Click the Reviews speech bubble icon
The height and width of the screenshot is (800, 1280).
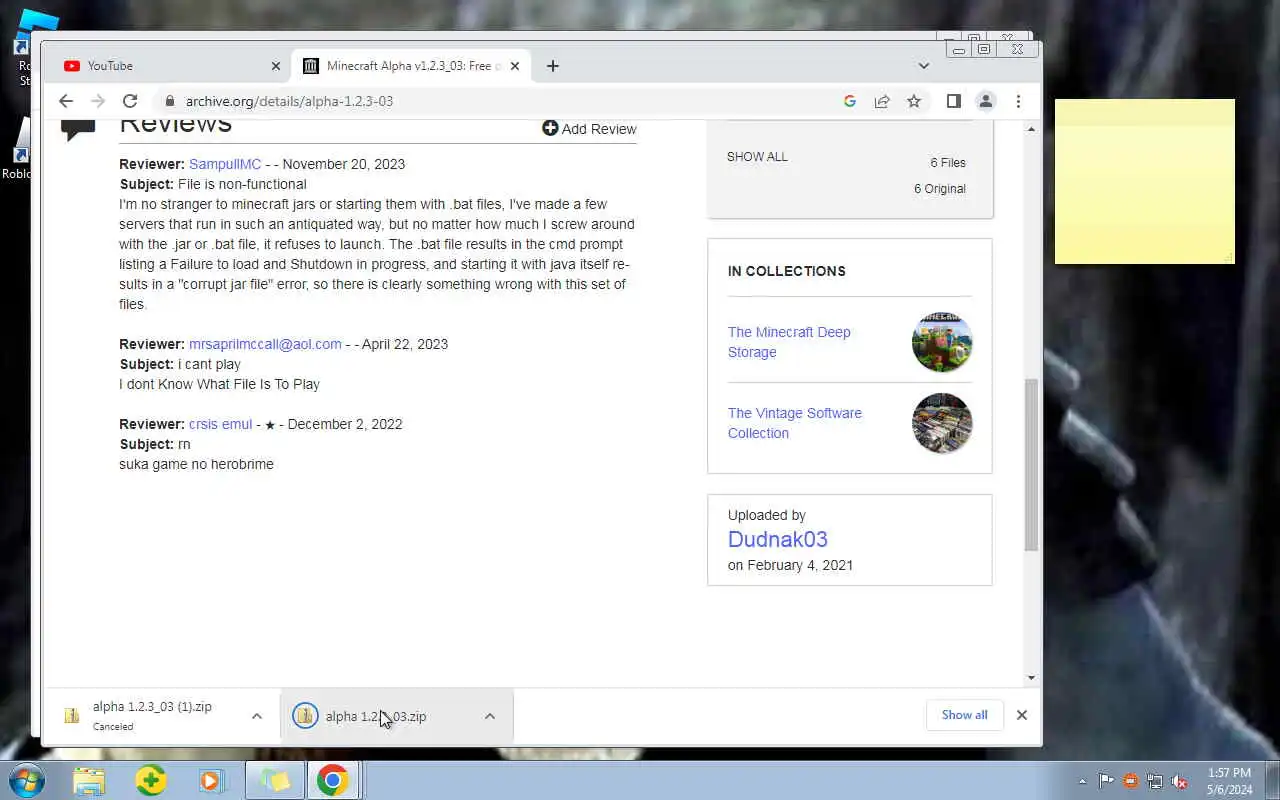[x=78, y=130]
